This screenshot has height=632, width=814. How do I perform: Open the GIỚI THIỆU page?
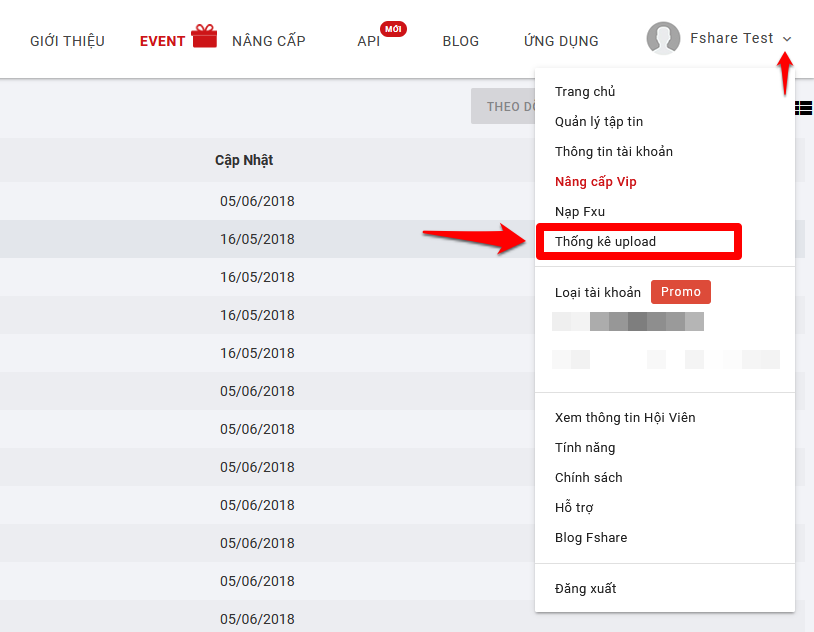[x=67, y=41]
